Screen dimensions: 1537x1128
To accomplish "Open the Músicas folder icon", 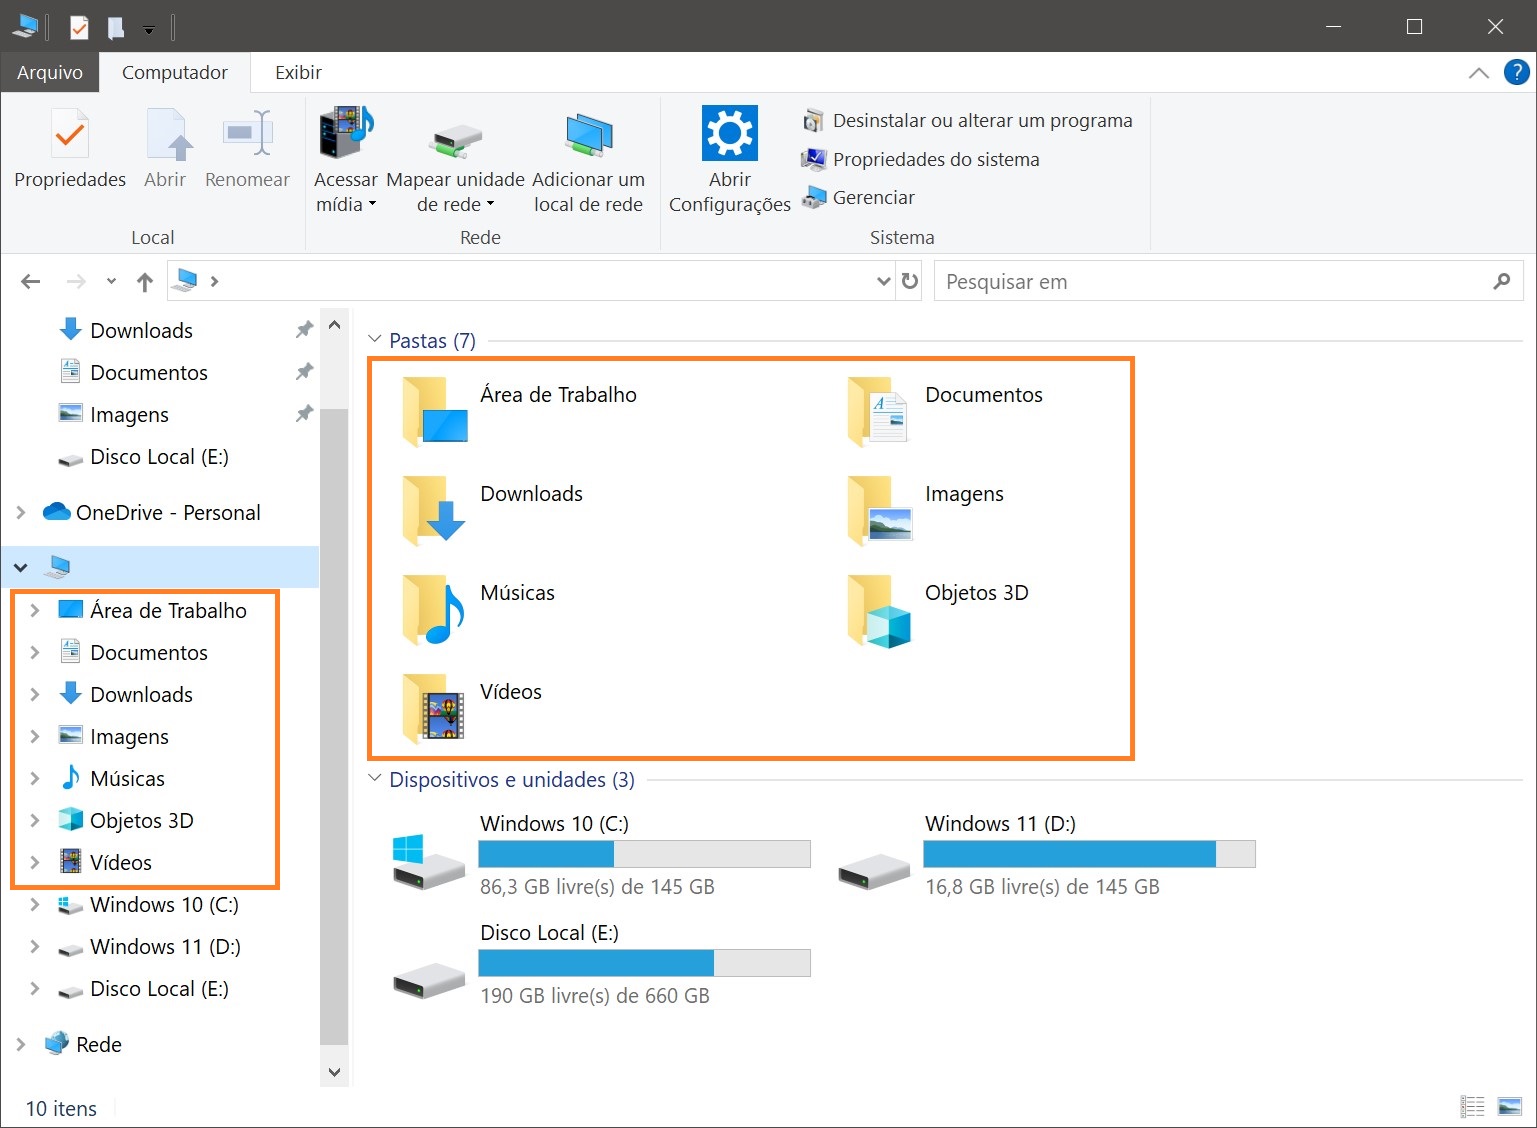I will tap(434, 609).
